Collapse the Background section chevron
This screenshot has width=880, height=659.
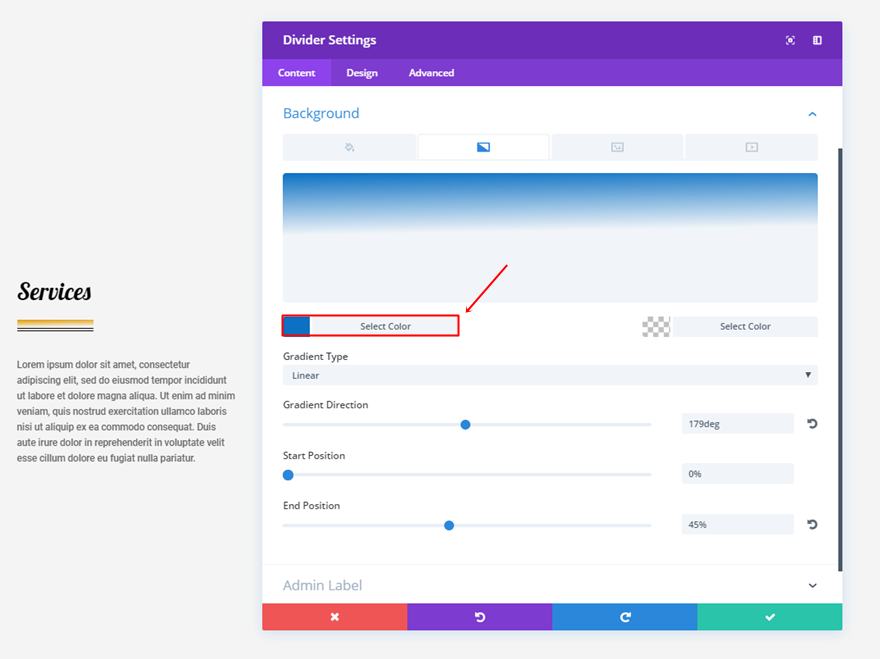812,114
